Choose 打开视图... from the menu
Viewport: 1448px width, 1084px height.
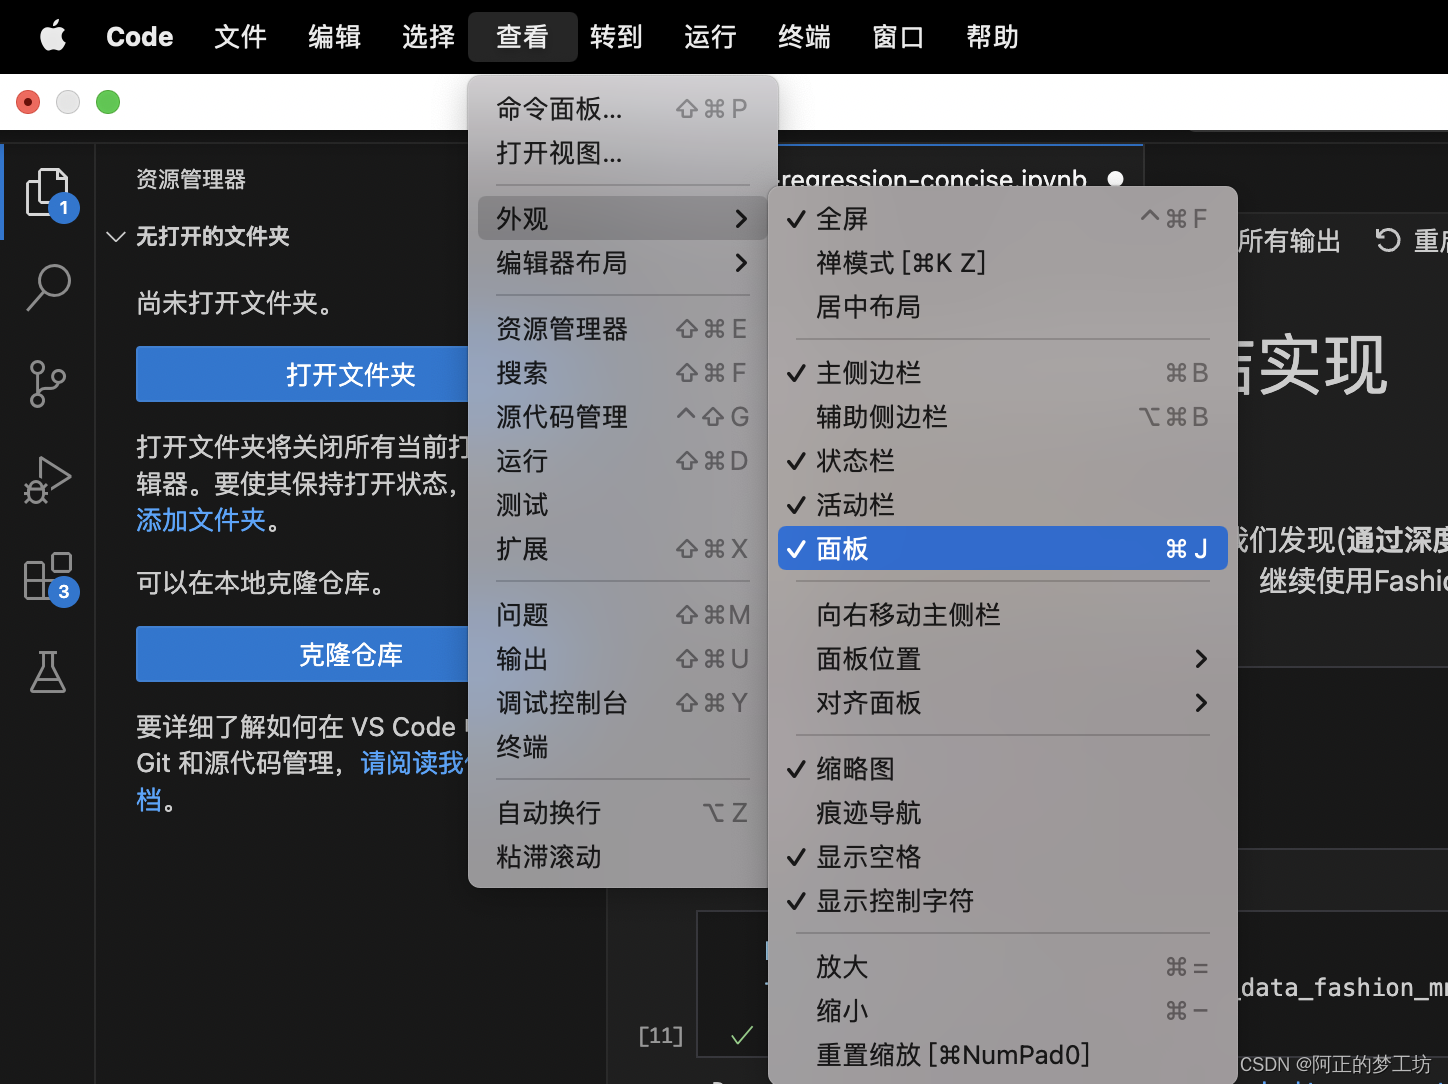click(x=622, y=152)
